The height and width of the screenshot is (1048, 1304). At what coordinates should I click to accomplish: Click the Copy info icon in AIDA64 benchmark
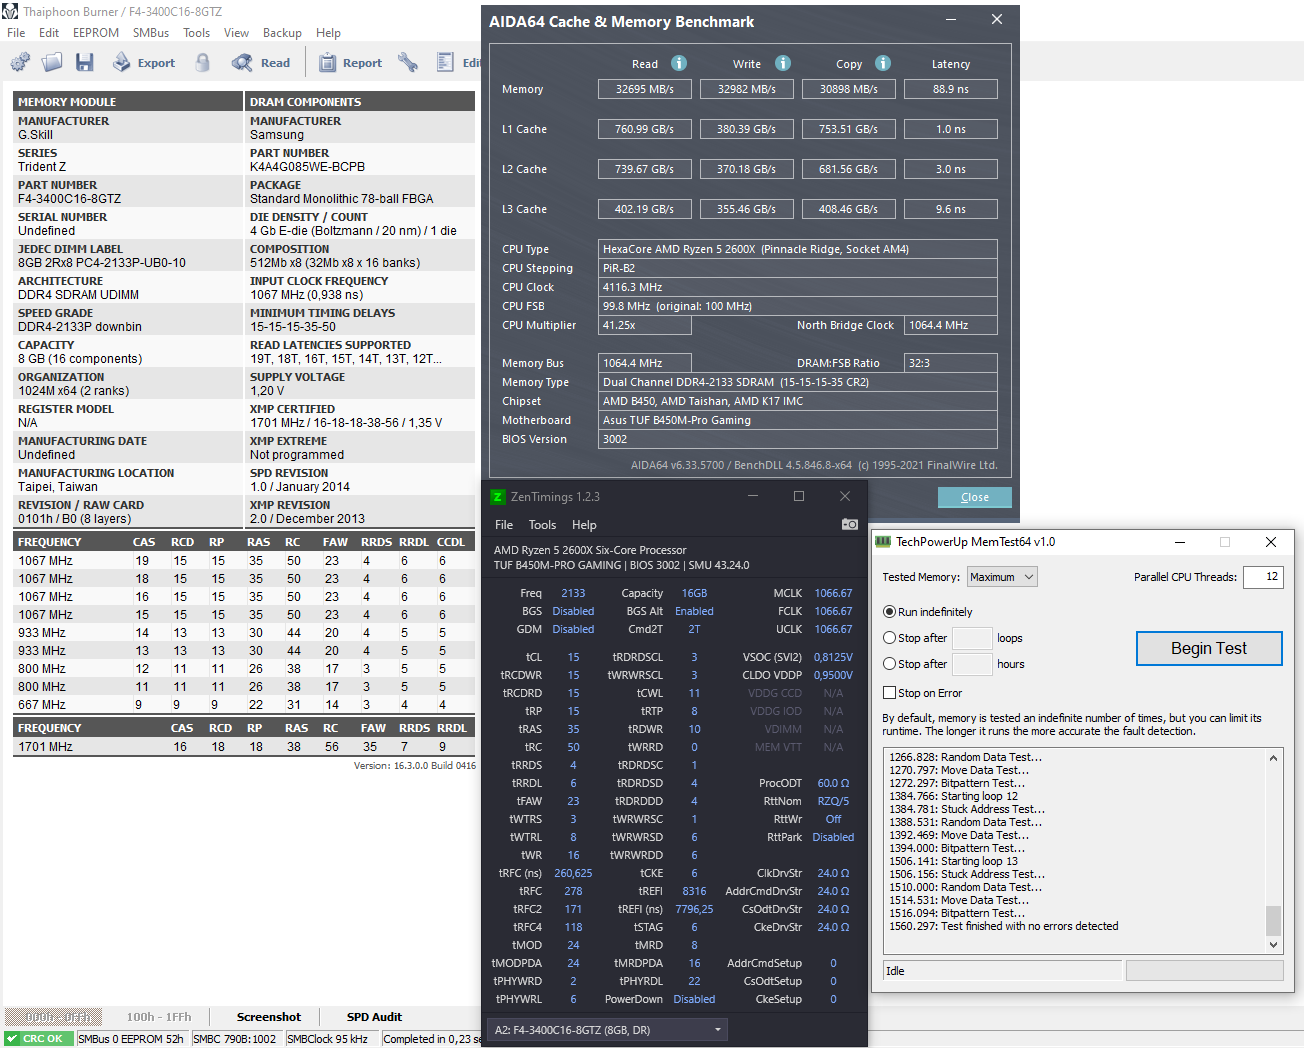(x=883, y=63)
